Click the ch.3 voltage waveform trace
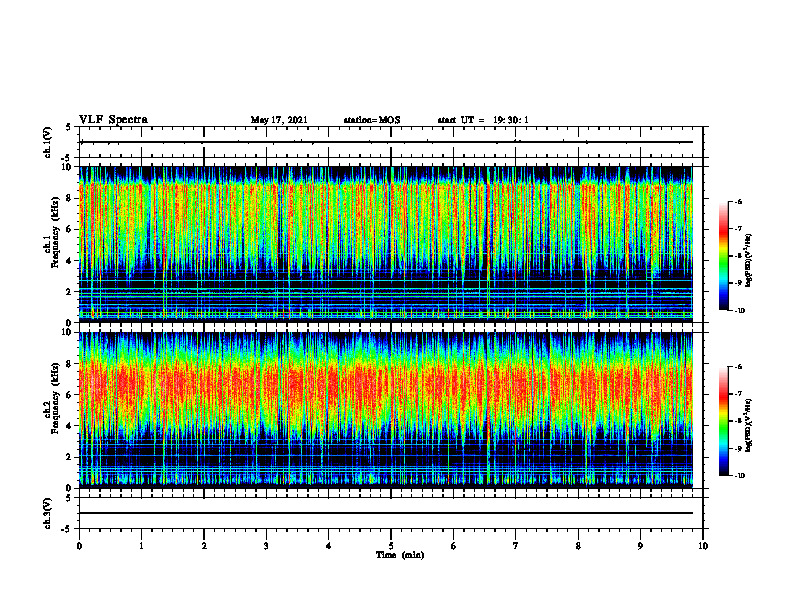The image size is (792, 612). [386, 513]
